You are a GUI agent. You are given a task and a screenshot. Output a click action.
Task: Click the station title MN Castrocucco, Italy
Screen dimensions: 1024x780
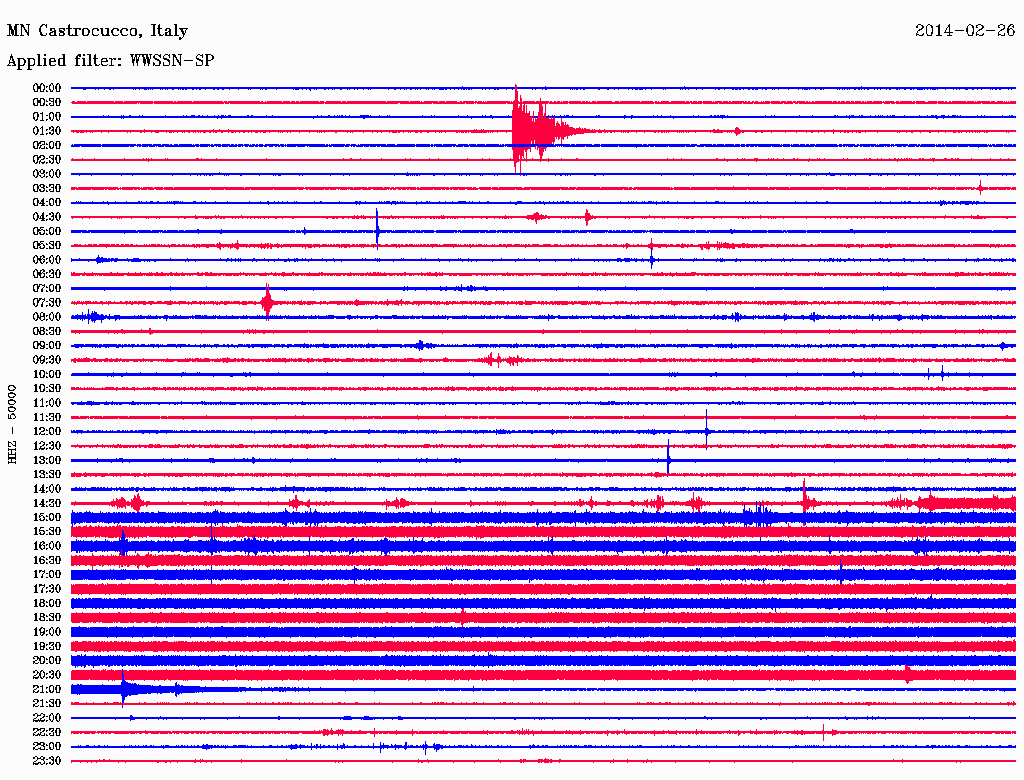coord(97,31)
